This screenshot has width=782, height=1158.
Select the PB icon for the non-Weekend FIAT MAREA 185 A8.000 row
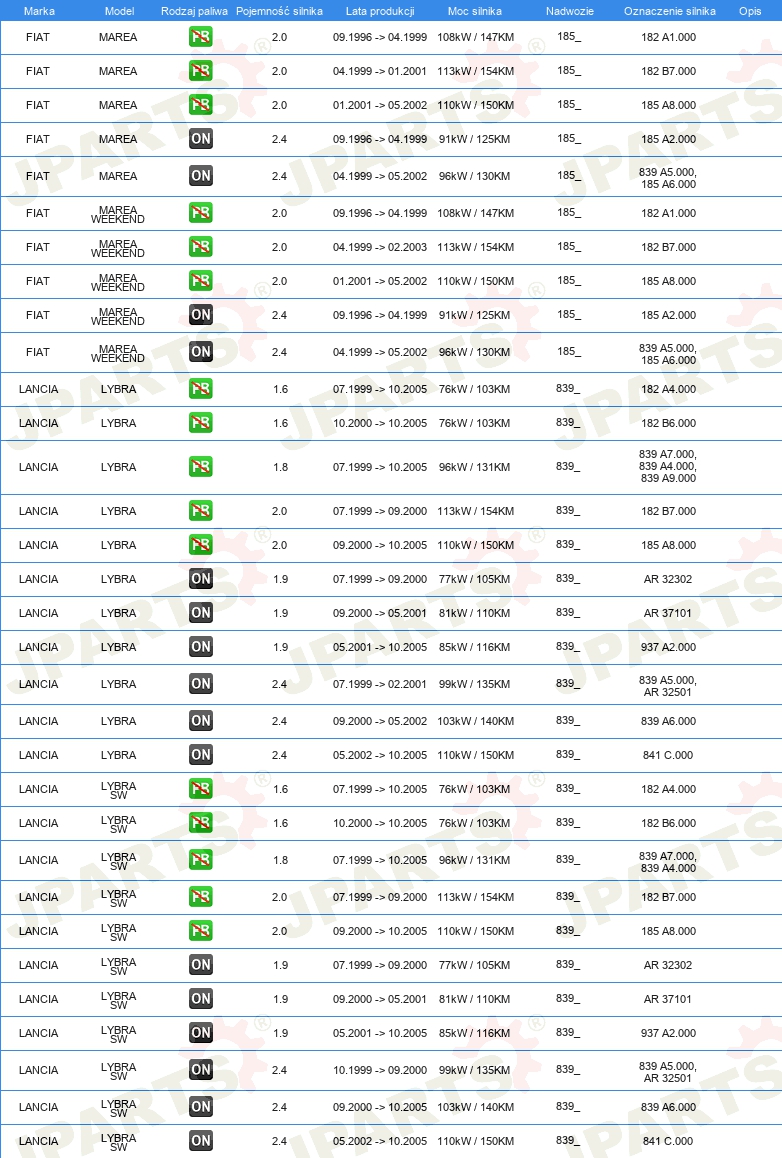tap(201, 105)
